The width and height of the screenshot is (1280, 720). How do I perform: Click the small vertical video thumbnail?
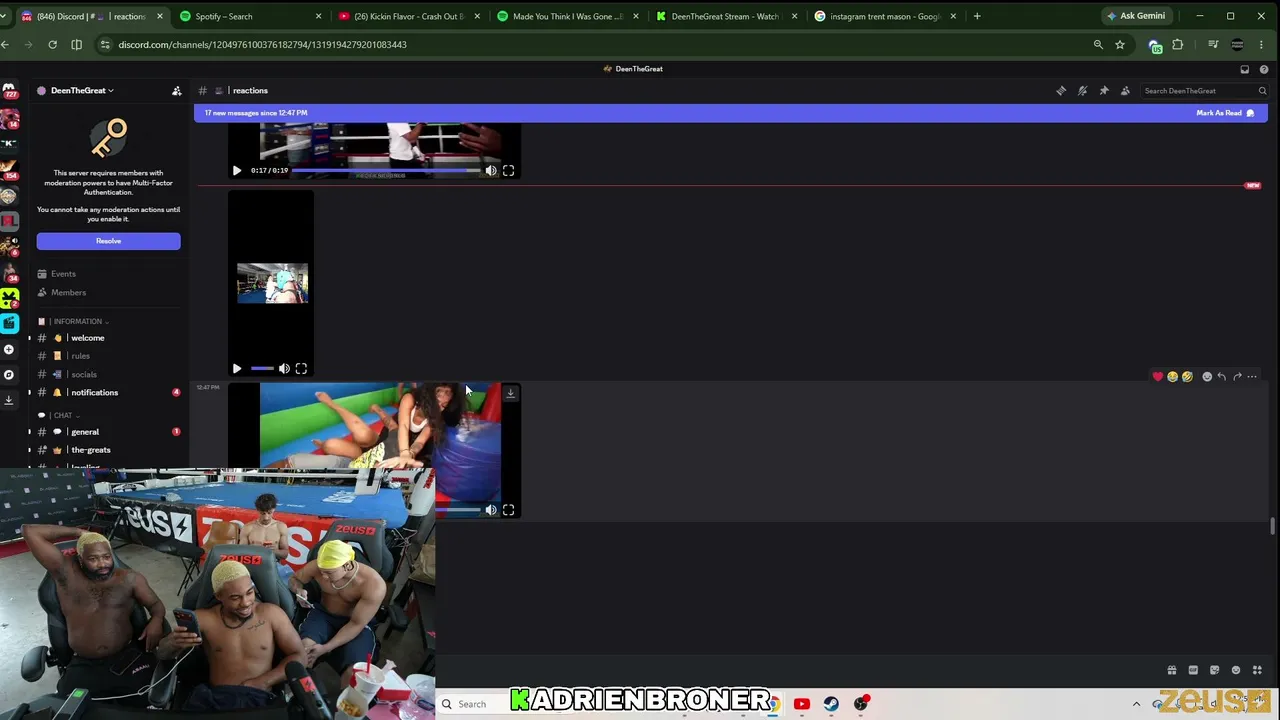click(272, 283)
